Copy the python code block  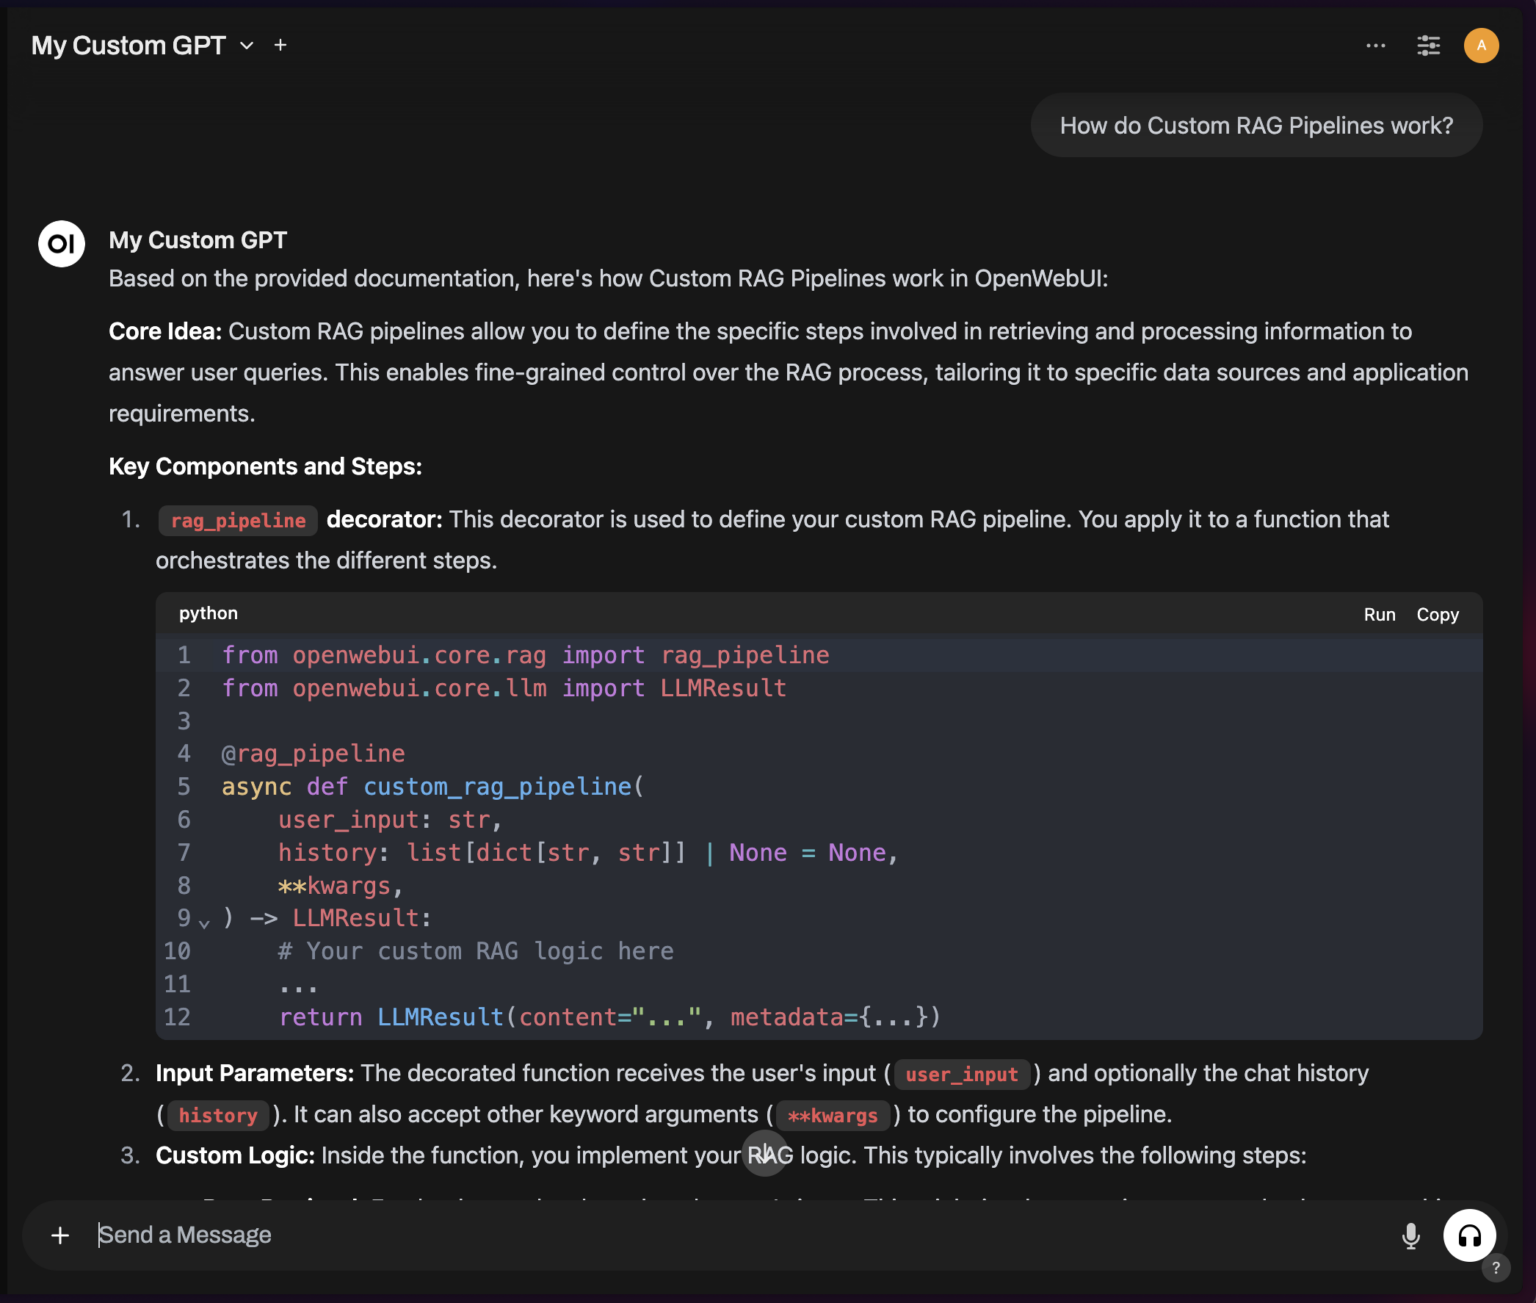[x=1437, y=614]
